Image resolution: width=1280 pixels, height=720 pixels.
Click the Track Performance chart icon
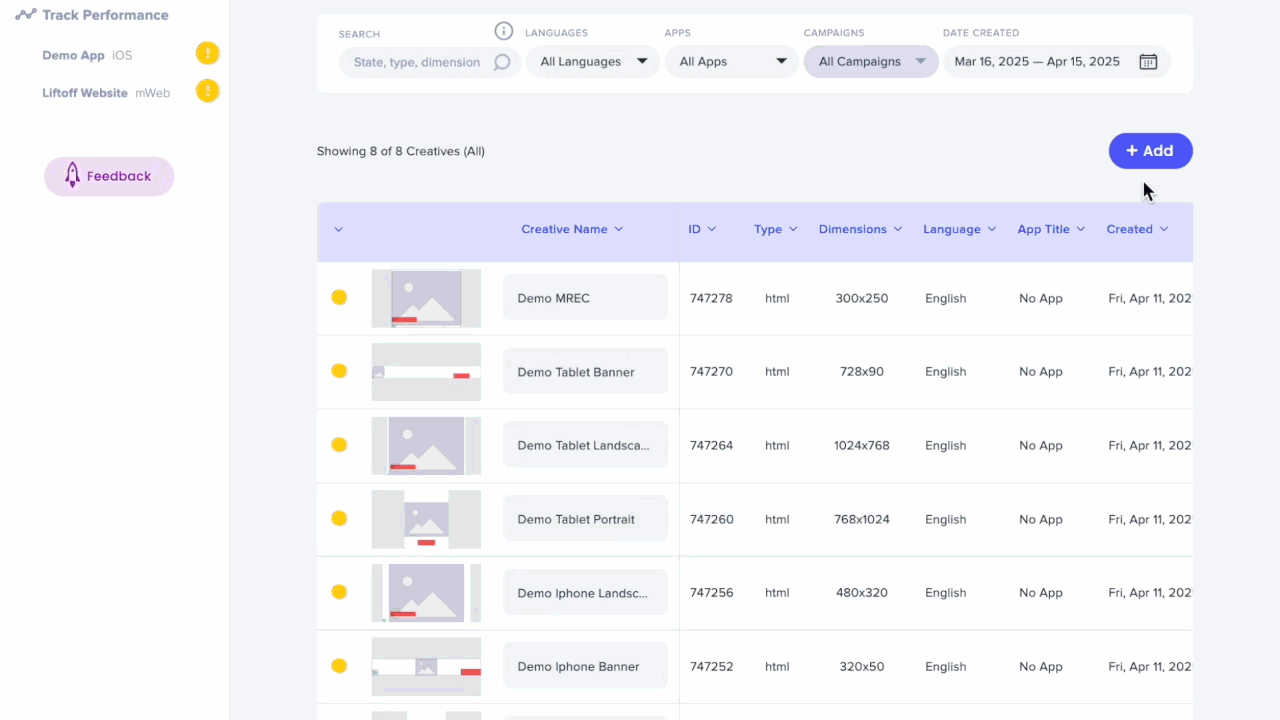26,15
